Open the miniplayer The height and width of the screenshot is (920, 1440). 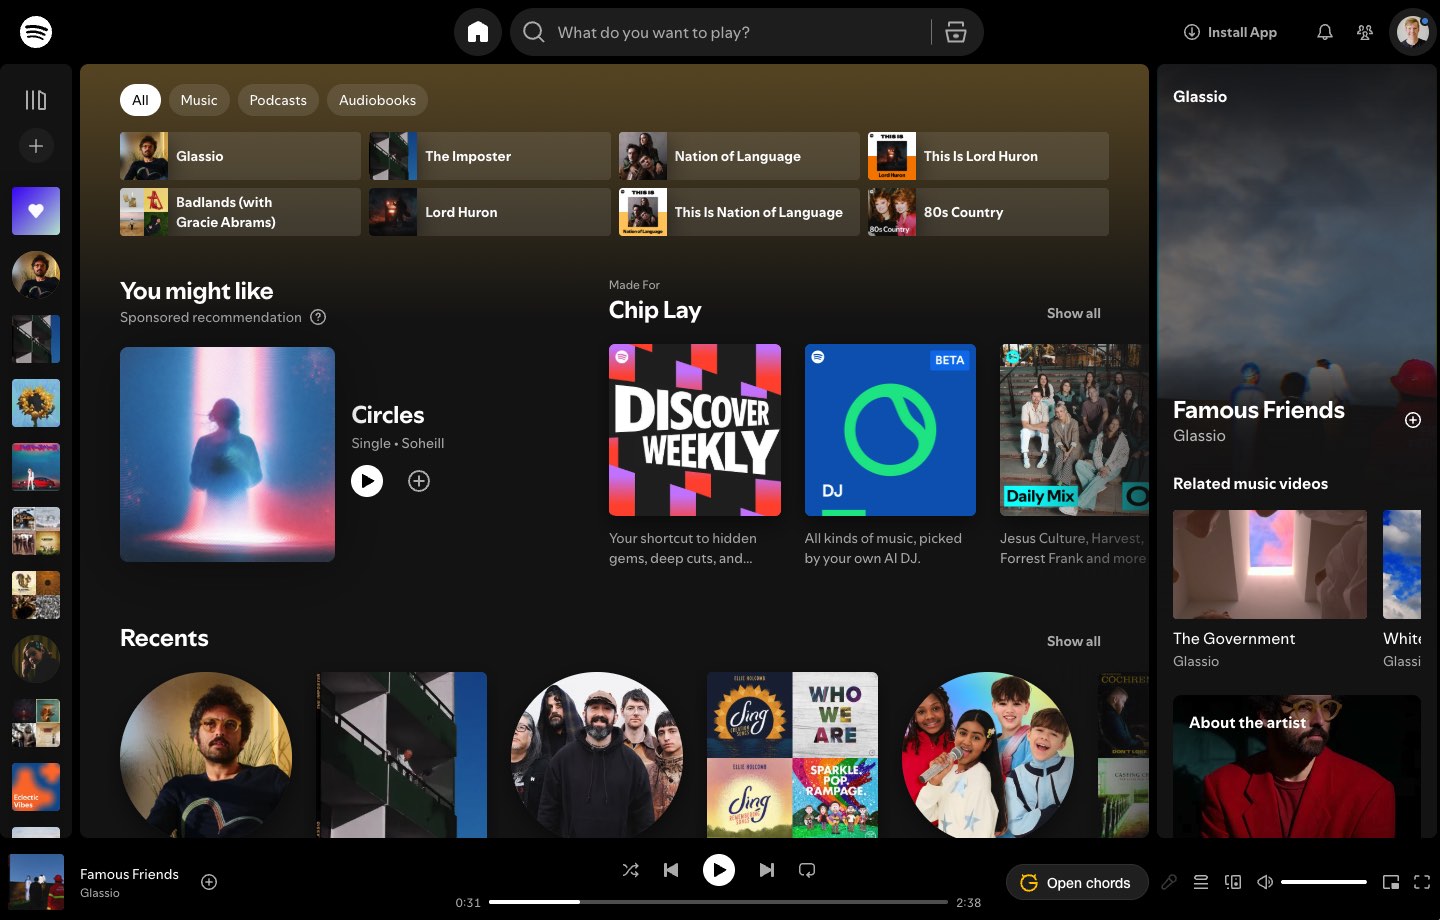pos(1391,882)
